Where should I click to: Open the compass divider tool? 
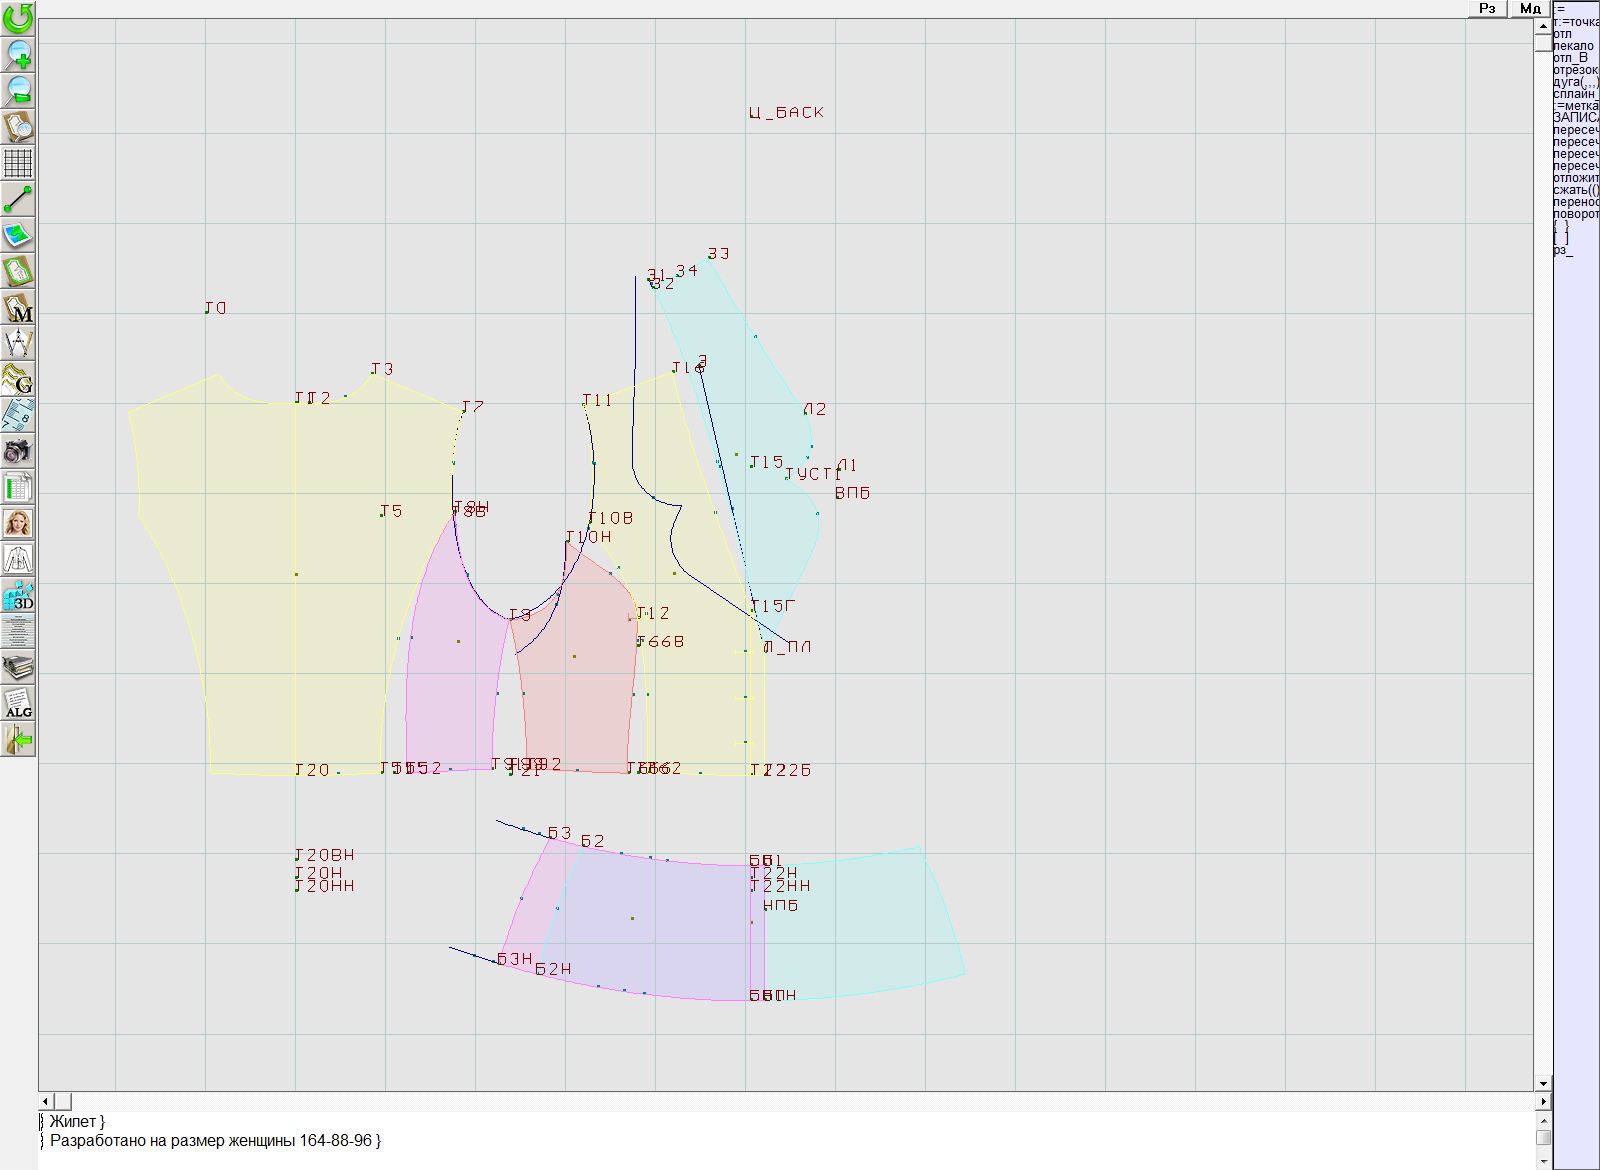[x=18, y=343]
